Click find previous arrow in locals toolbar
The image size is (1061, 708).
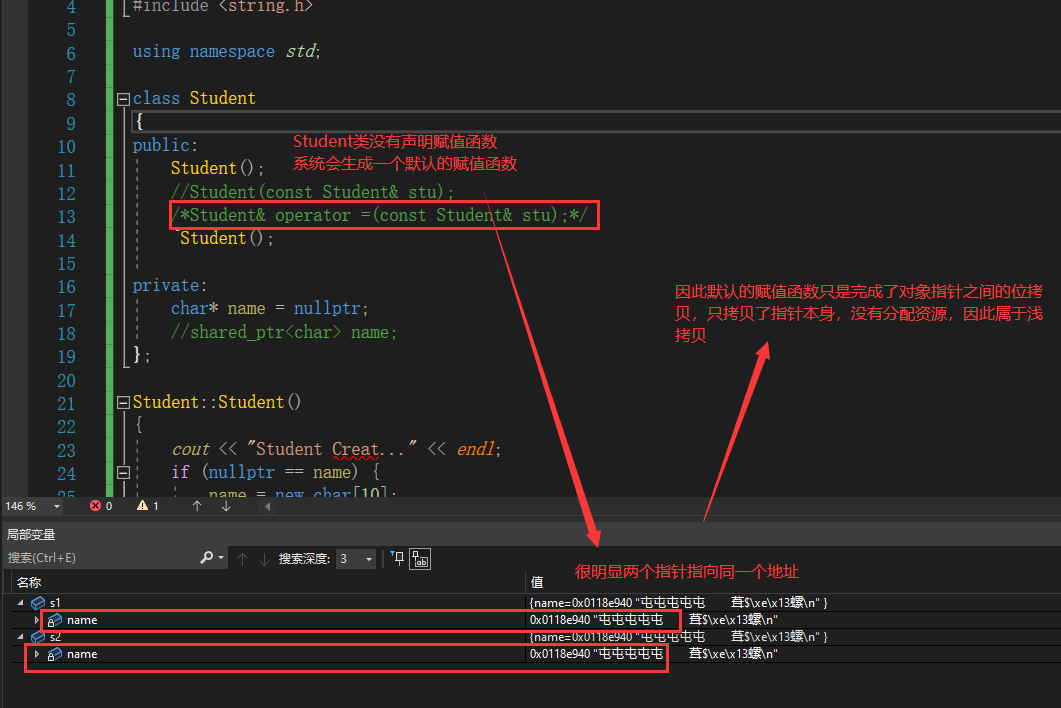tap(242, 558)
